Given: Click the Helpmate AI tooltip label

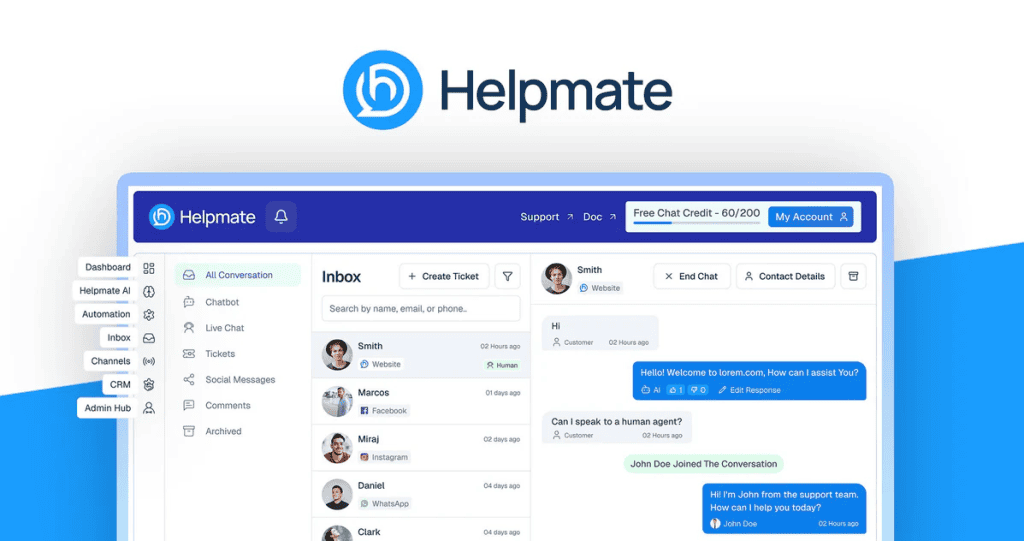Looking at the screenshot, I should [104, 291].
